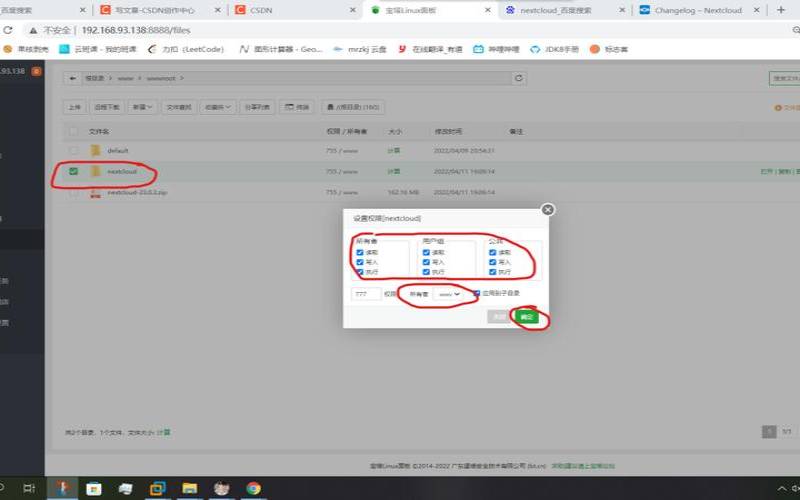Viewport: 800px width, 500px height.
Task: Switch to the nextcloud Baidu search tab
Action: (564, 10)
